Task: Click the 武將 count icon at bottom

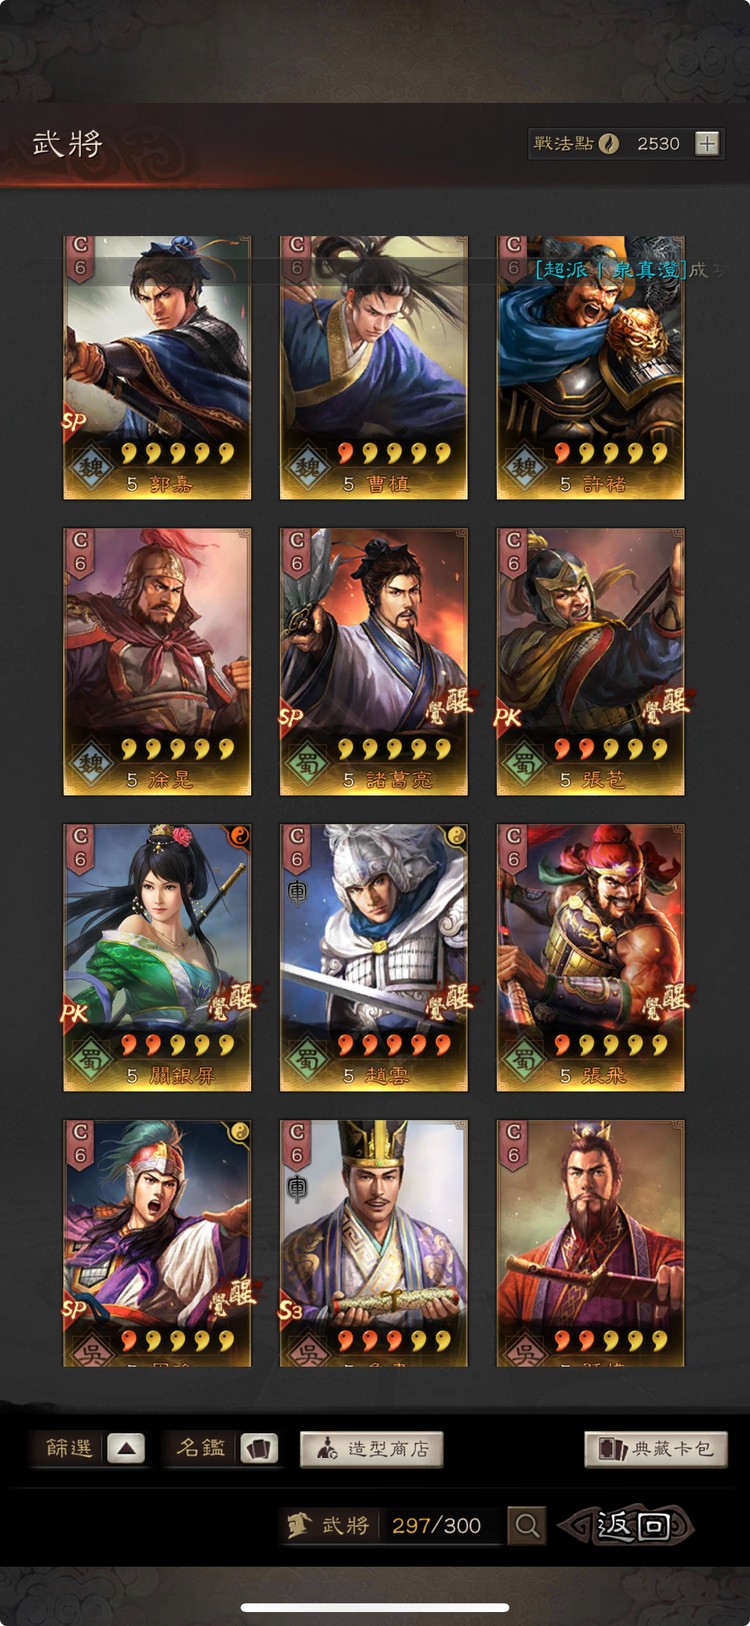Action: pyautogui.click(x=299, y=1526)
